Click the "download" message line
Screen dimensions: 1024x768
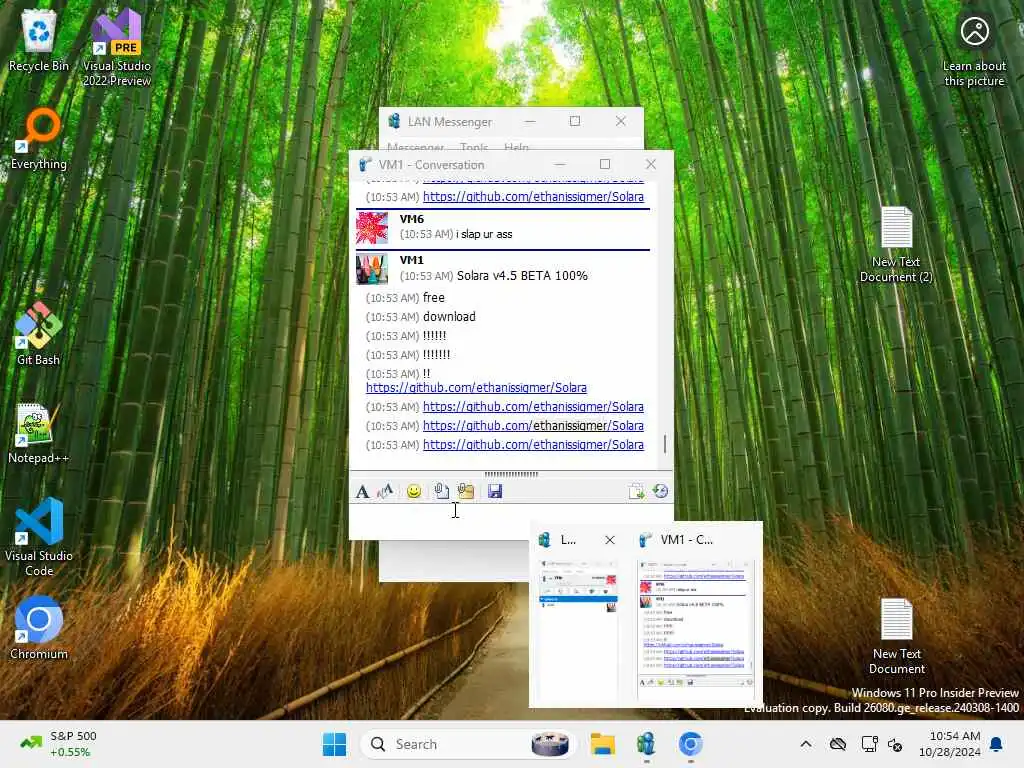[449, 317]
